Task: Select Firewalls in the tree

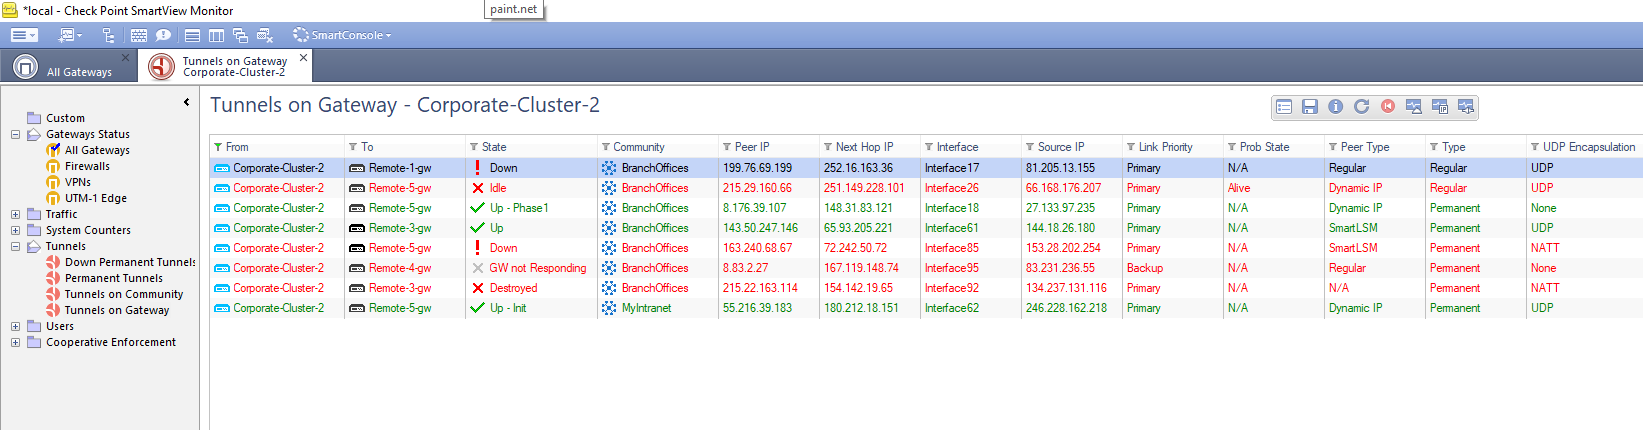Action: point(78,166)
